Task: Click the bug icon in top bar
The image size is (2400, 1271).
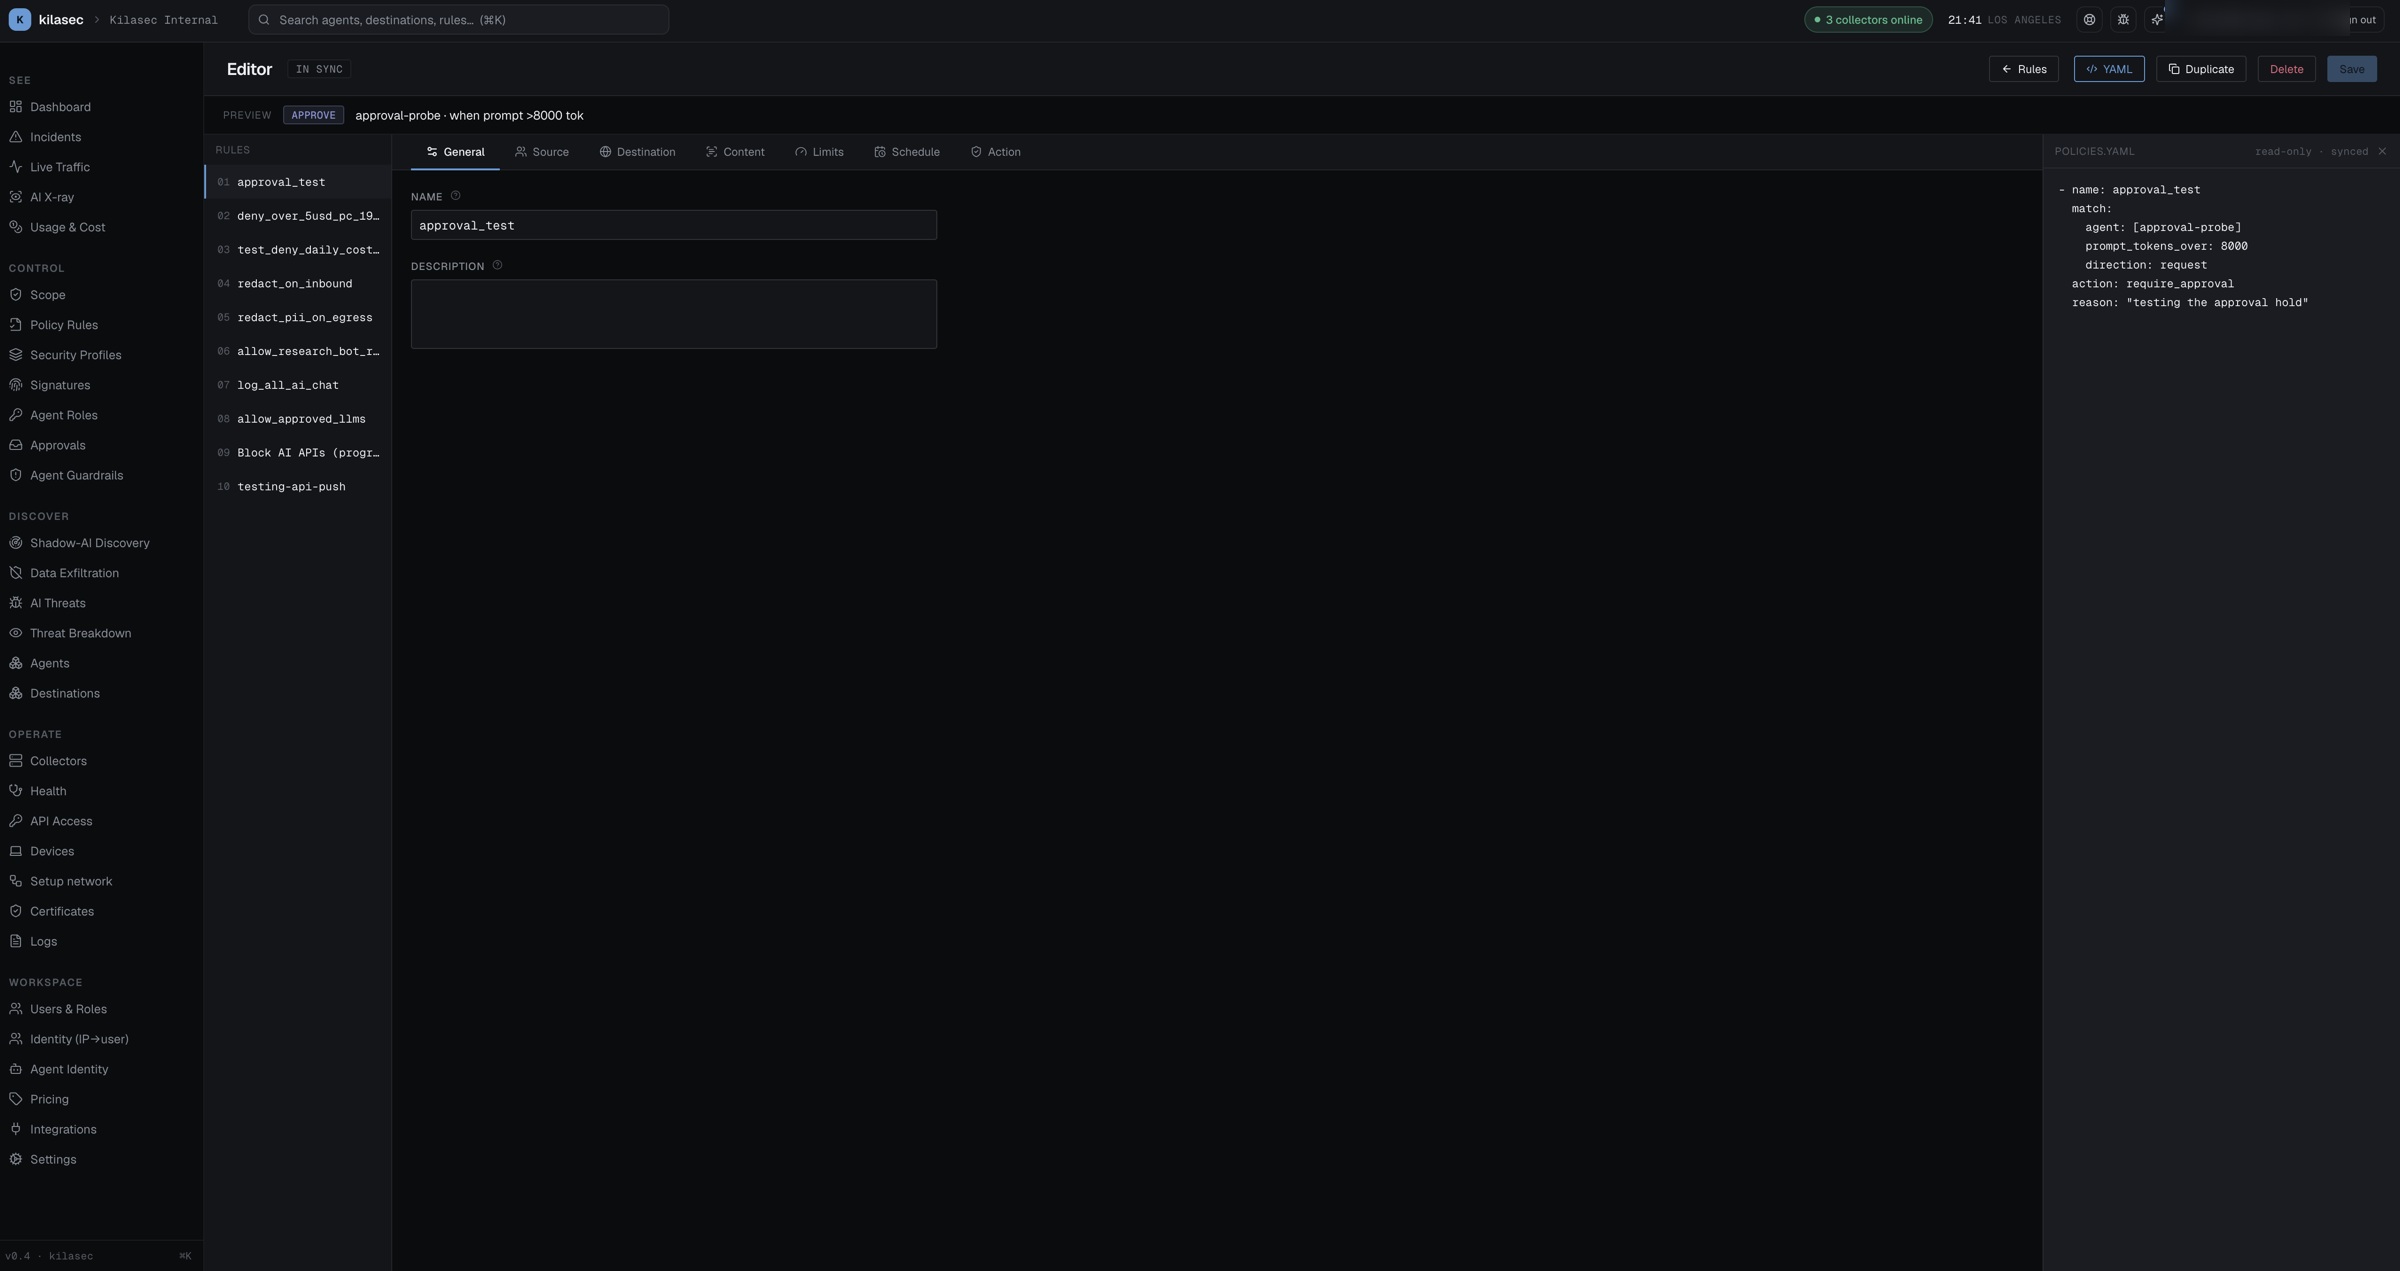Action: point(2123,20)
